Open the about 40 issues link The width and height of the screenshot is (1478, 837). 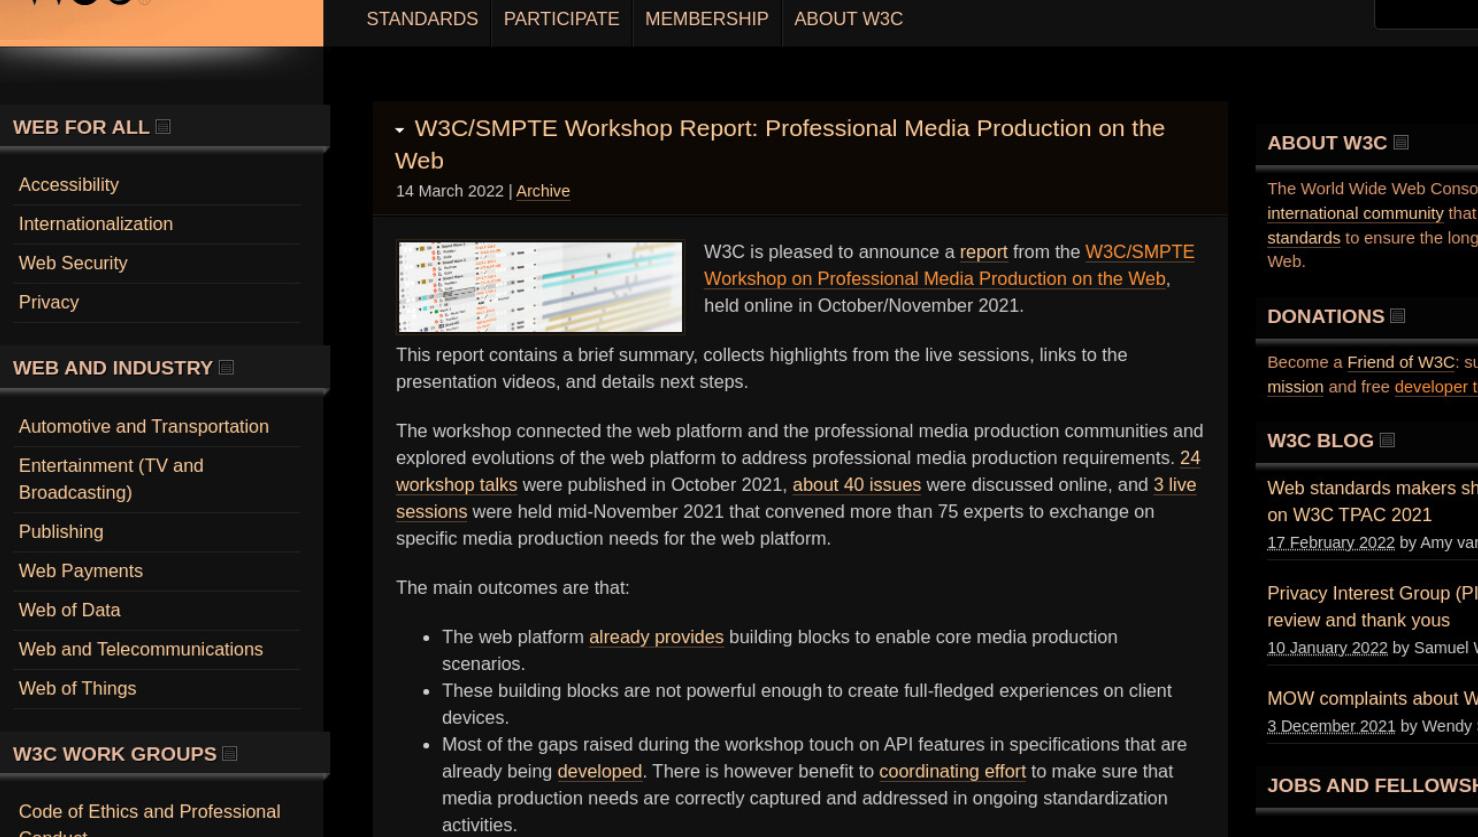pos(856,485)
